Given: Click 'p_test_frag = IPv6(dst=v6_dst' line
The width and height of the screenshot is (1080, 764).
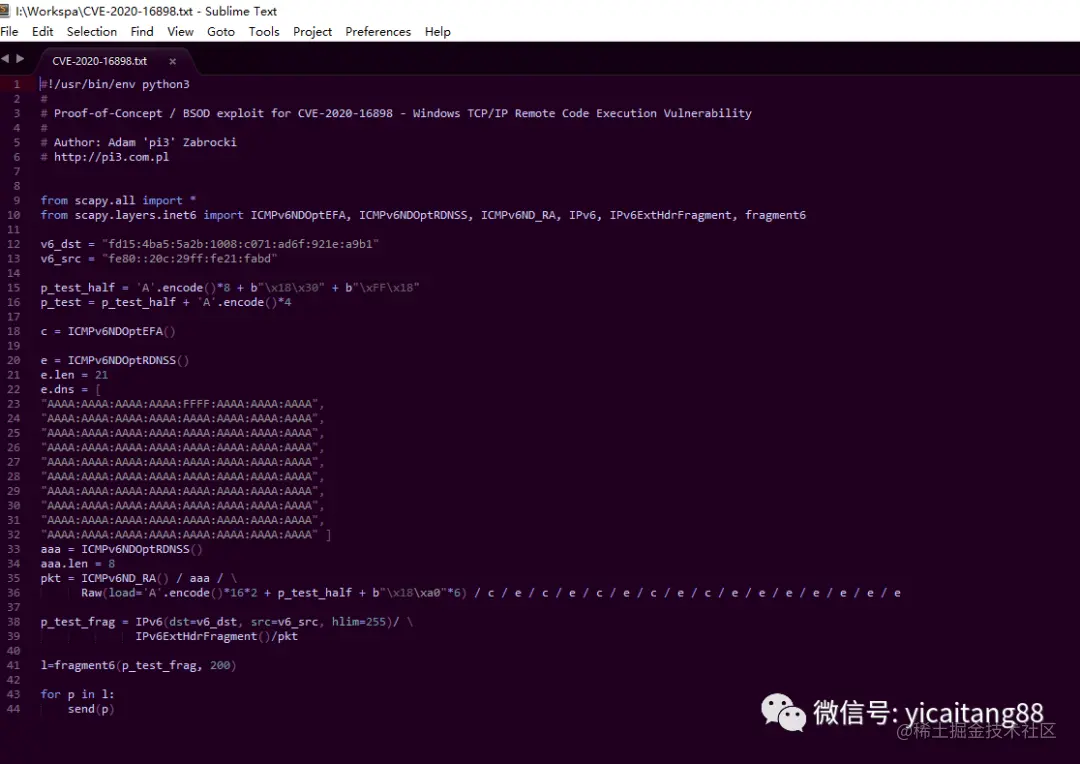Looking at the screenshot, I should 227,621.
